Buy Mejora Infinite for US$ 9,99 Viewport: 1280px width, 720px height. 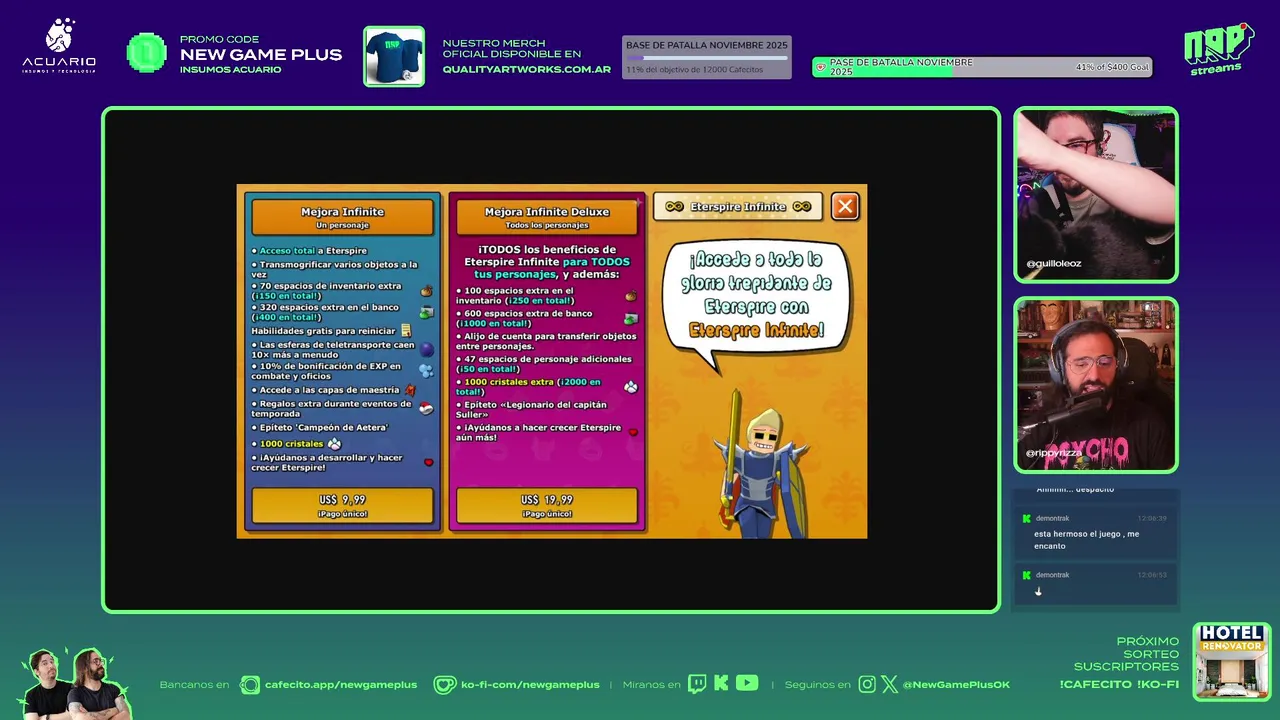tap(343, 505)
